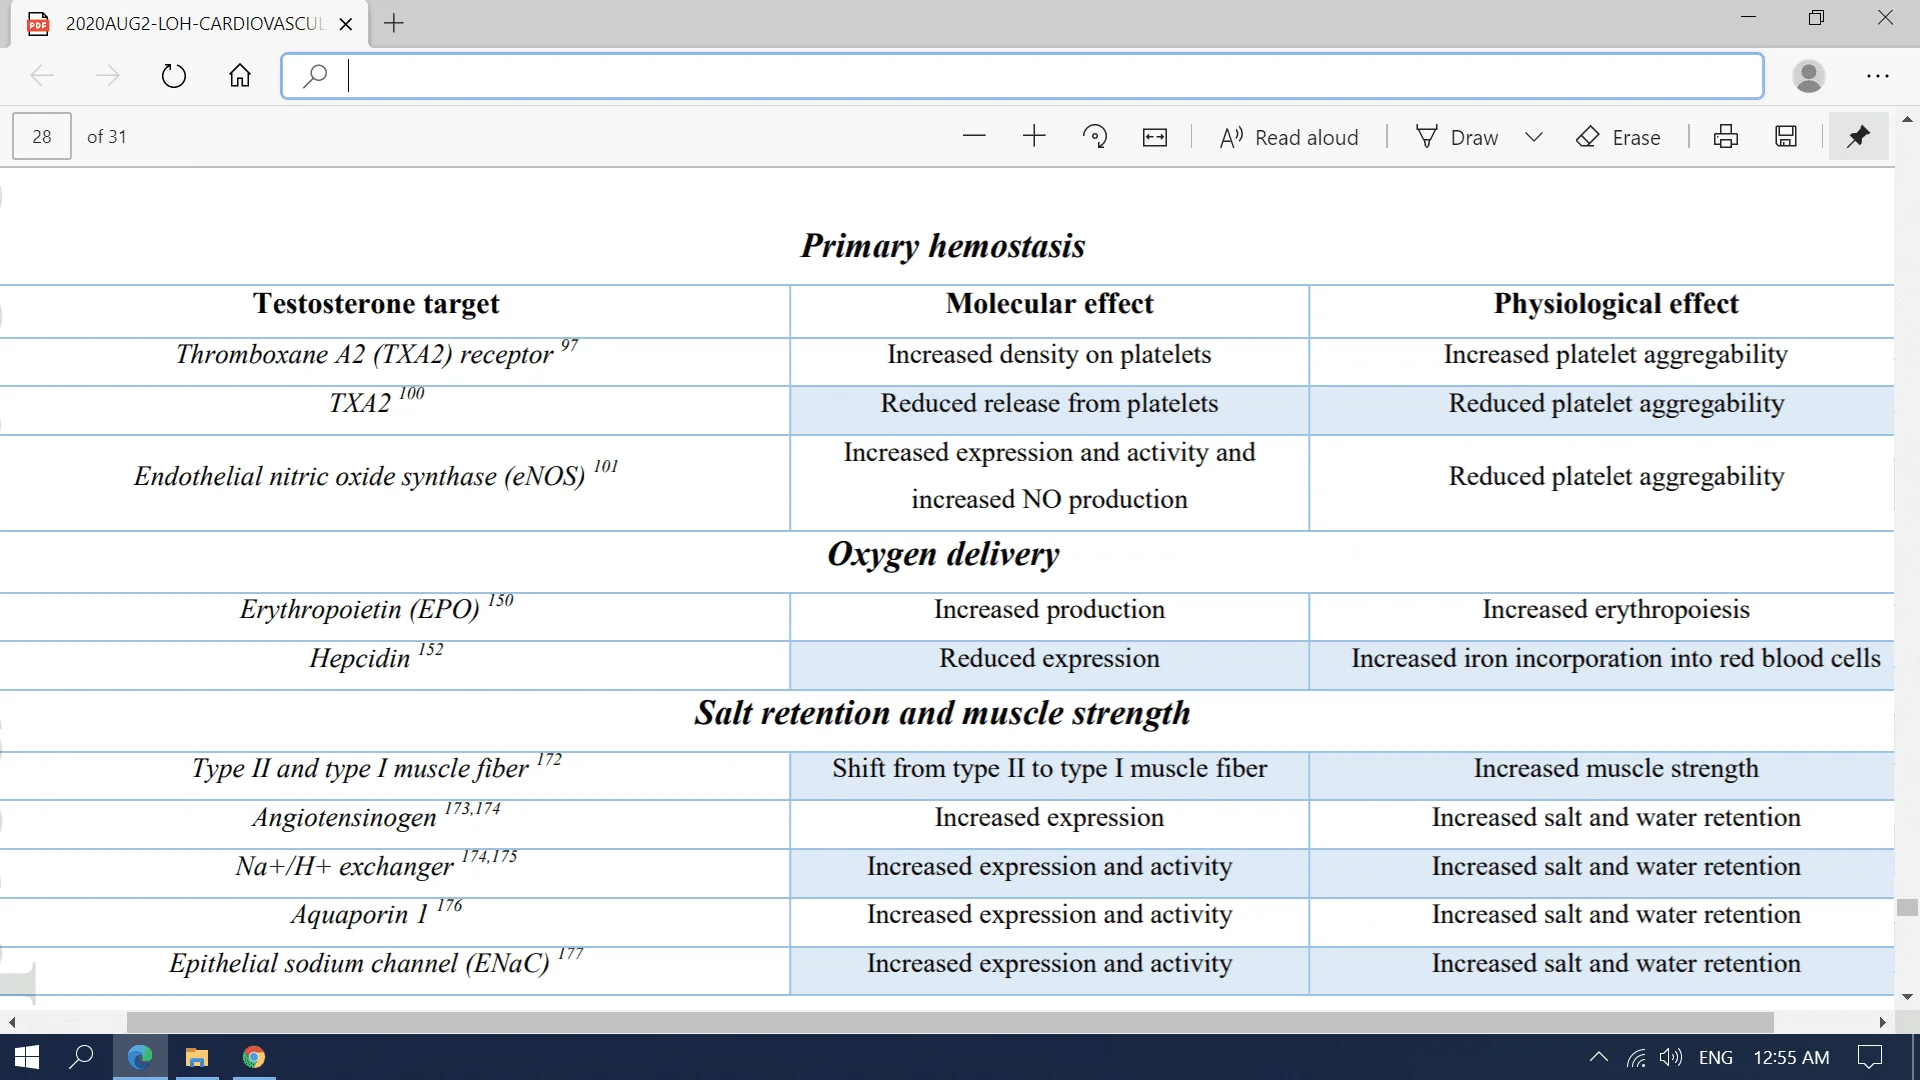This screenshot has width=1920, height=1080.
Task: Expand the Draw options dropdown arrow
Action: pyautogui.click(x=1534, y=137)
